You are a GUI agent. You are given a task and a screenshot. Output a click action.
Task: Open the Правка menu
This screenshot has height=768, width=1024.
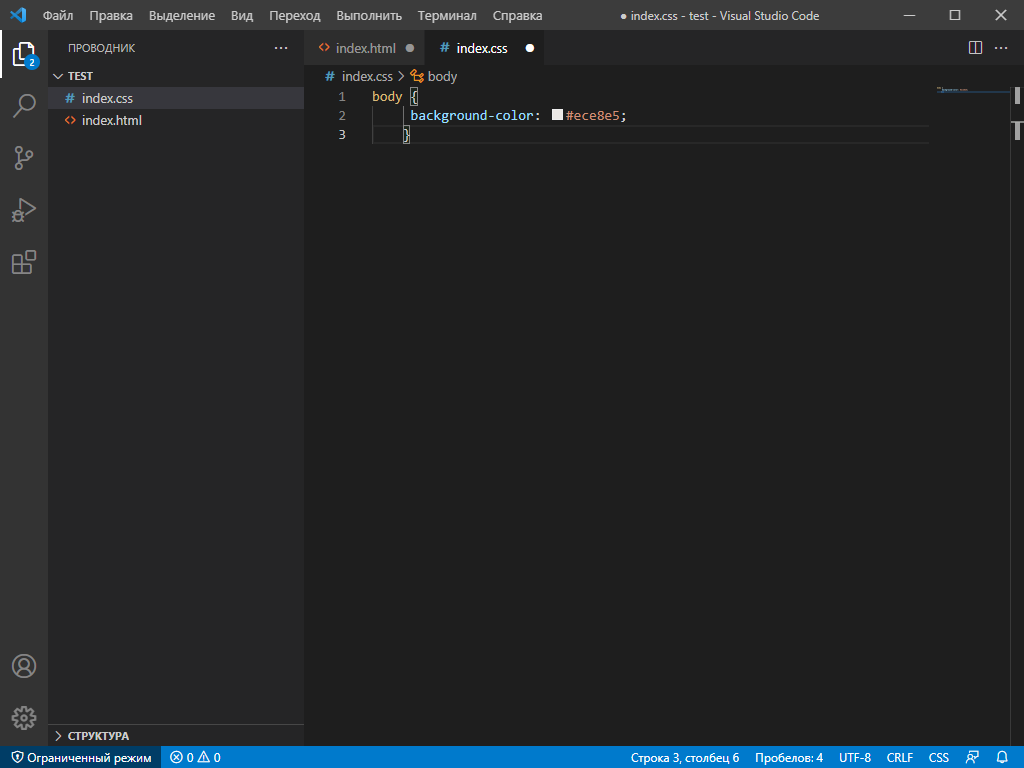(x=111, y=16)
